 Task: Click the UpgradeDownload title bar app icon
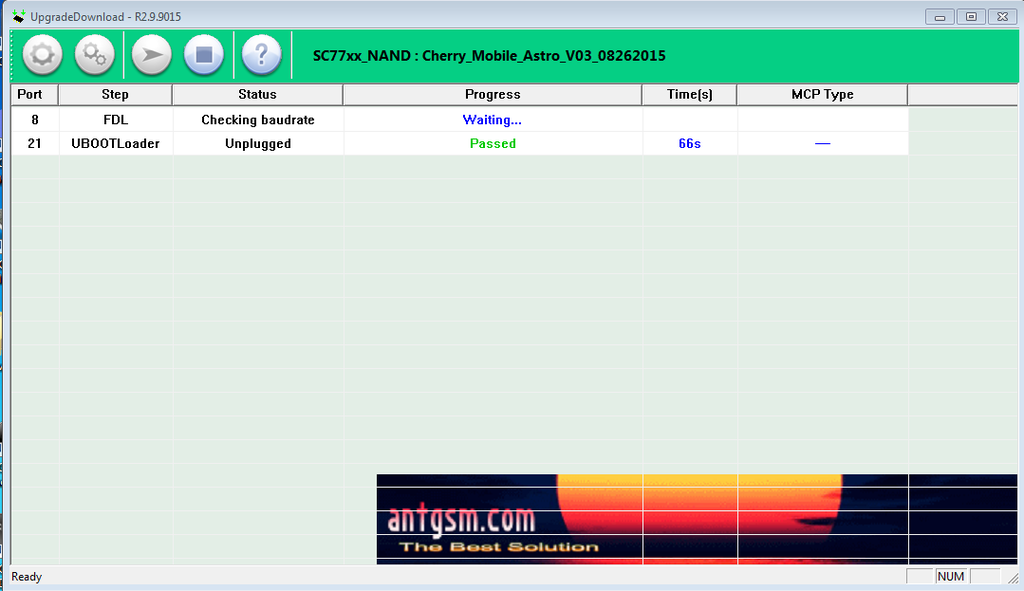18,16
